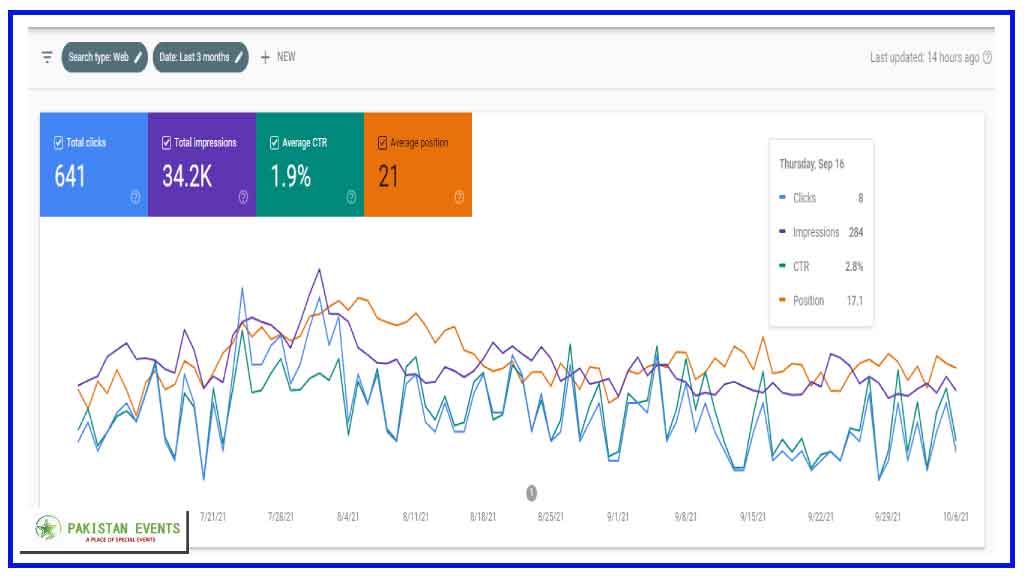
Task: Open help icon on Average CTR card
Action: [351, 197]
